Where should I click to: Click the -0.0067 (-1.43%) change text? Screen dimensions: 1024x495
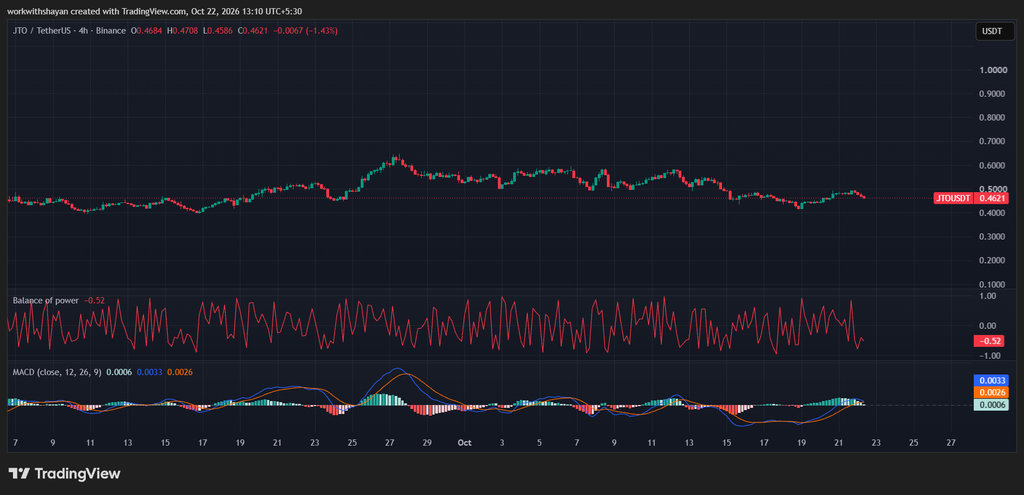click(305, 30)
